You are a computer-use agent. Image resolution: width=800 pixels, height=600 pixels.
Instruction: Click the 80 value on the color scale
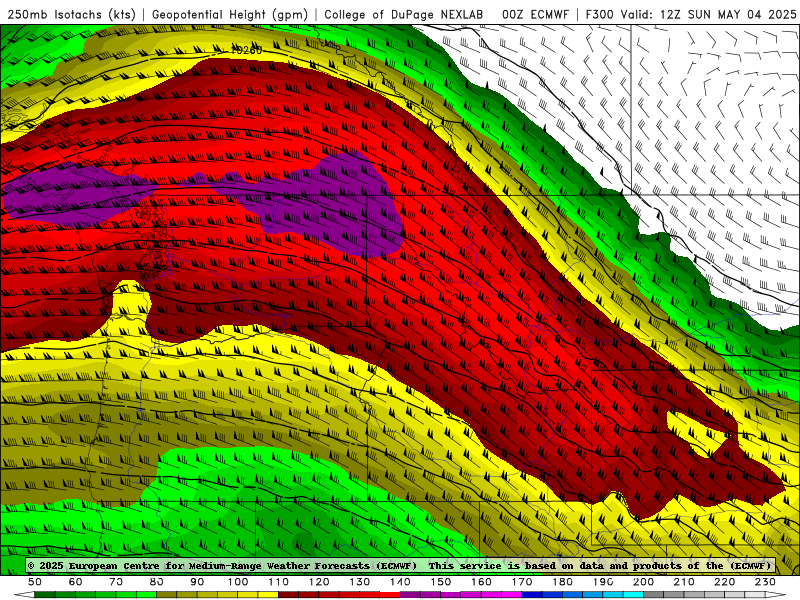(x=157, y=582)
